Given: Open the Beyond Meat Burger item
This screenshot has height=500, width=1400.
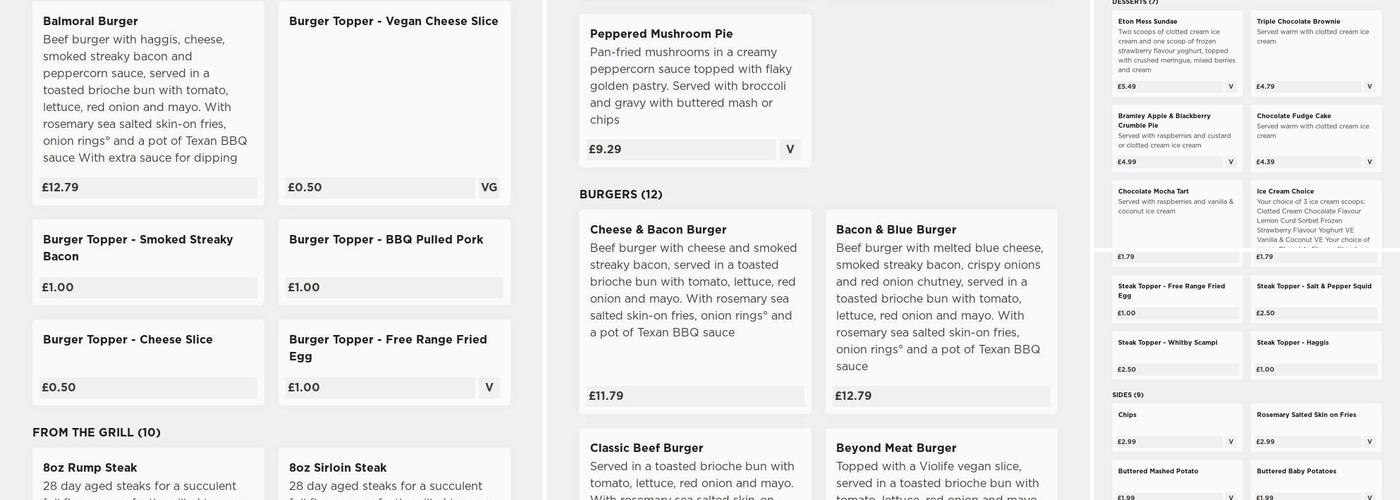Looking at the screenshot, I should coord(896,448).
